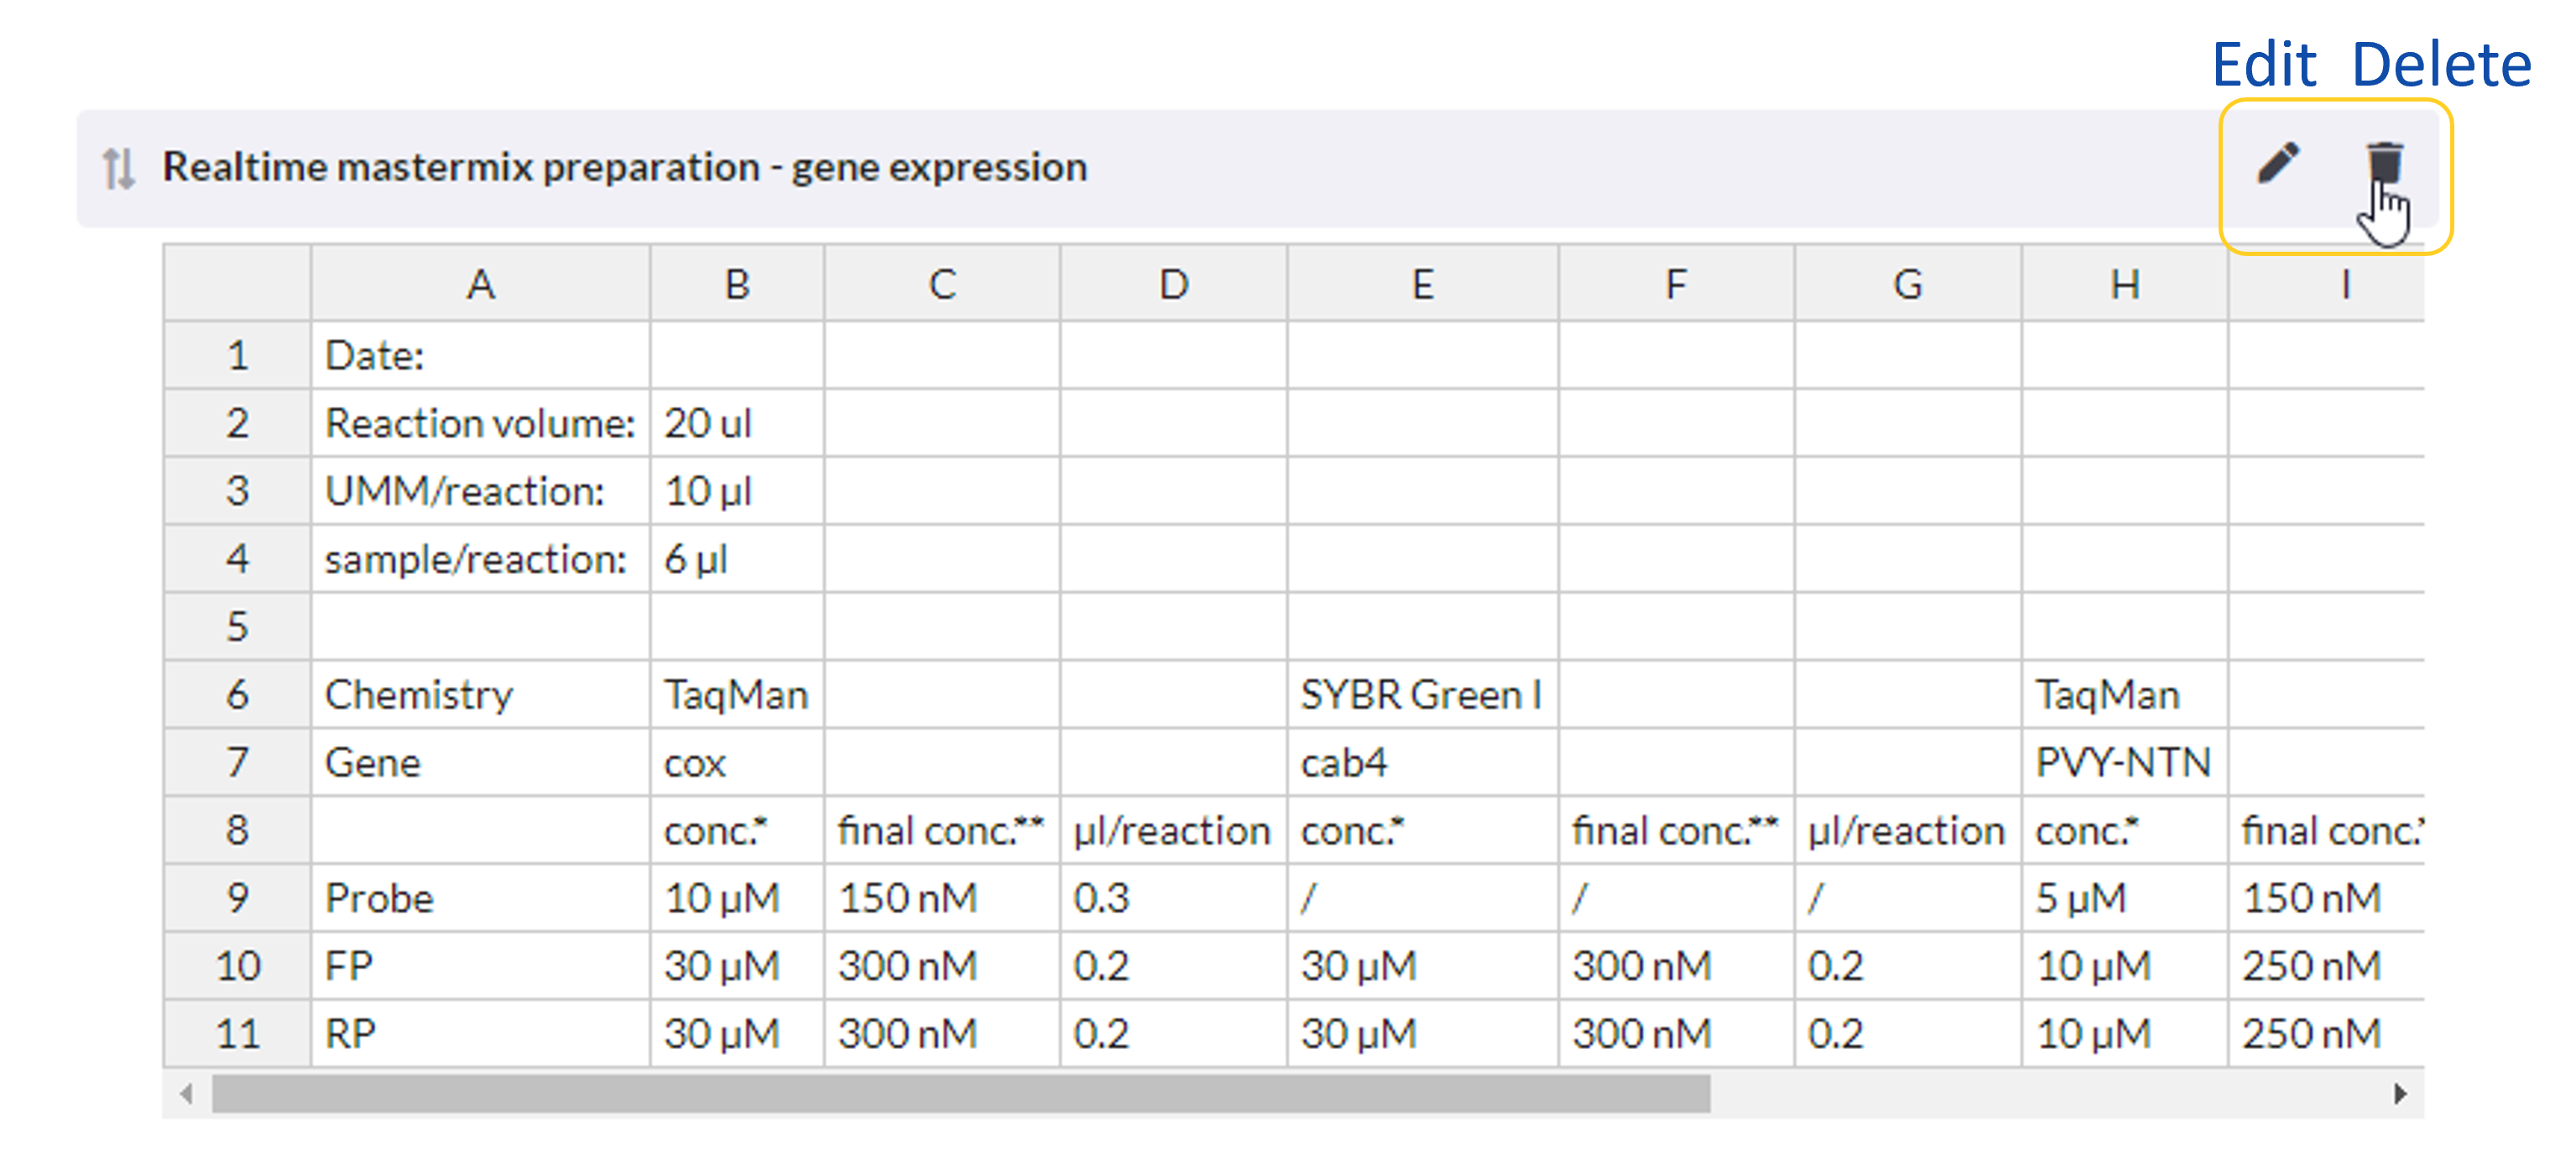Click the scrollbar's left arrow
Screen dimensions: 2576x1169
(187, 1094)
